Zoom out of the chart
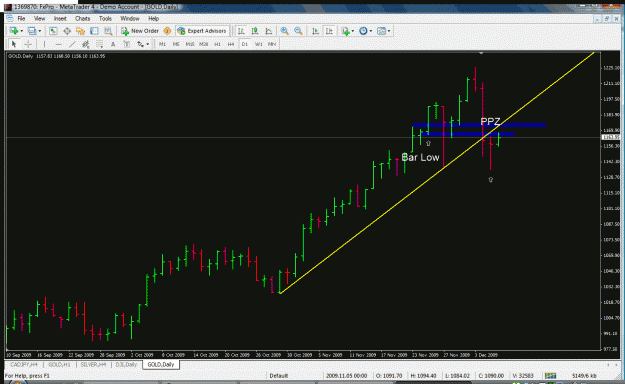 [298, 31]
